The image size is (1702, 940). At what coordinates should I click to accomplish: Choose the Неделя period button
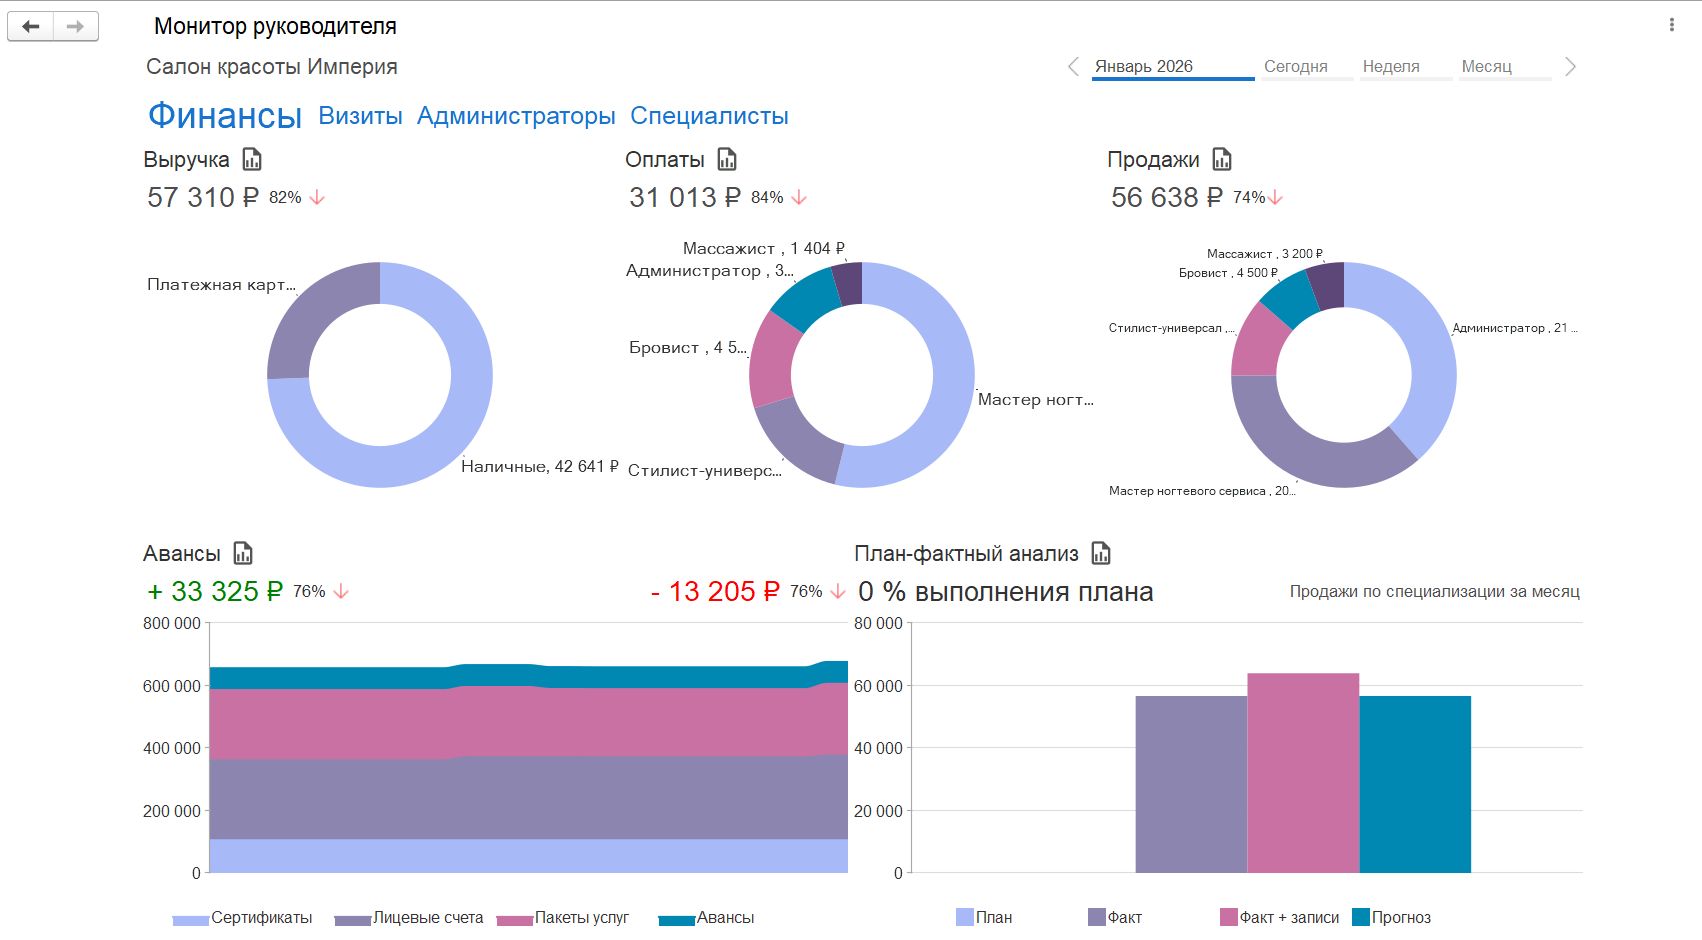[x=1391, y=67]
